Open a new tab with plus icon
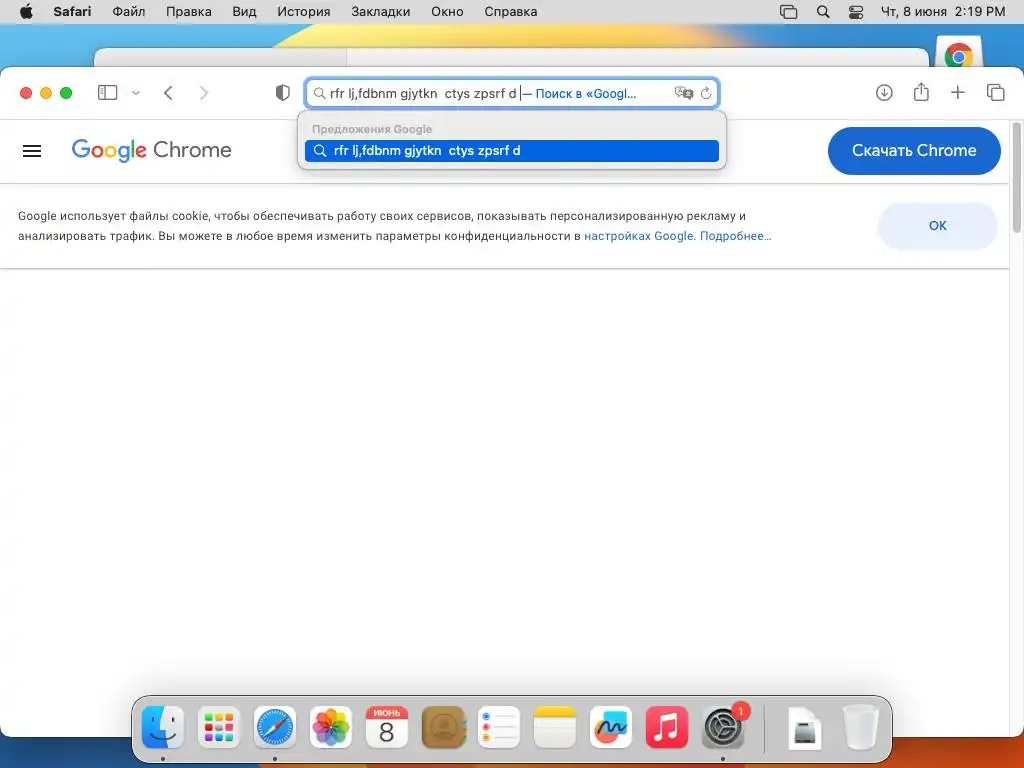This screenshot has width=1024, height=768. (x=957, y=93)
